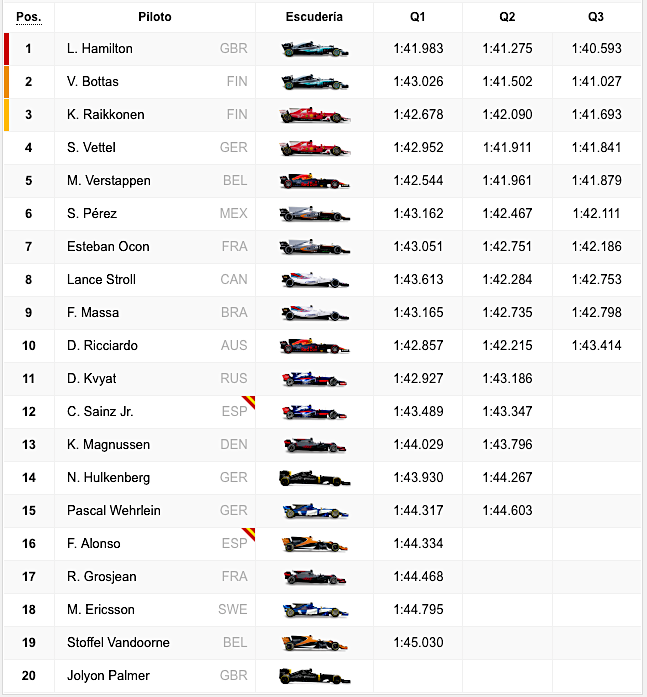Click the red first-place position marker
This screenshot has height=697, width=647.
pyautogui.click(x=7, y=49)
